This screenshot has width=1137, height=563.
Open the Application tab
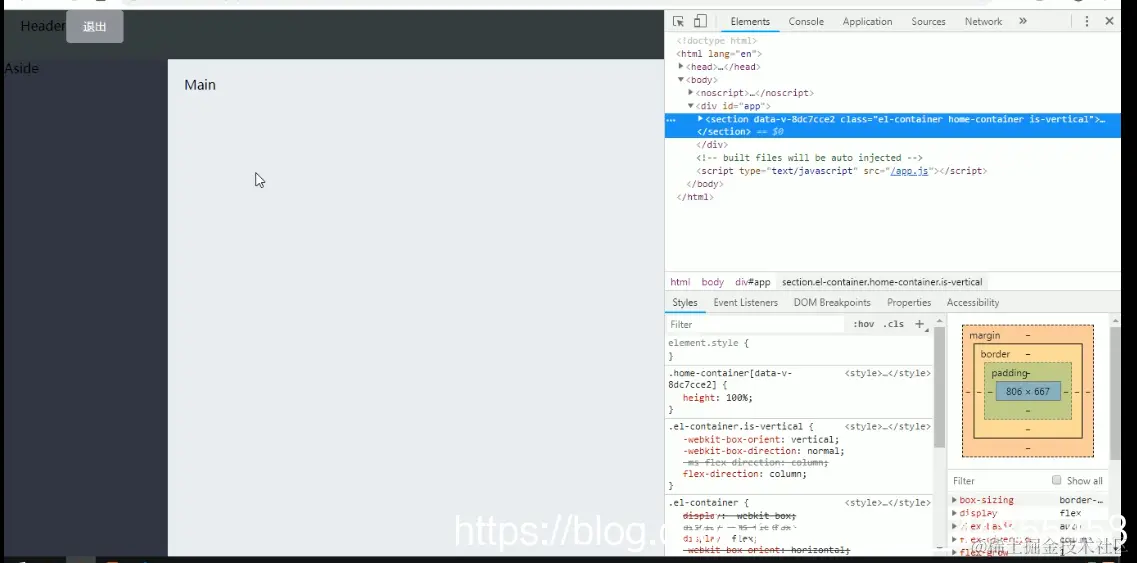tap(867, 22)
